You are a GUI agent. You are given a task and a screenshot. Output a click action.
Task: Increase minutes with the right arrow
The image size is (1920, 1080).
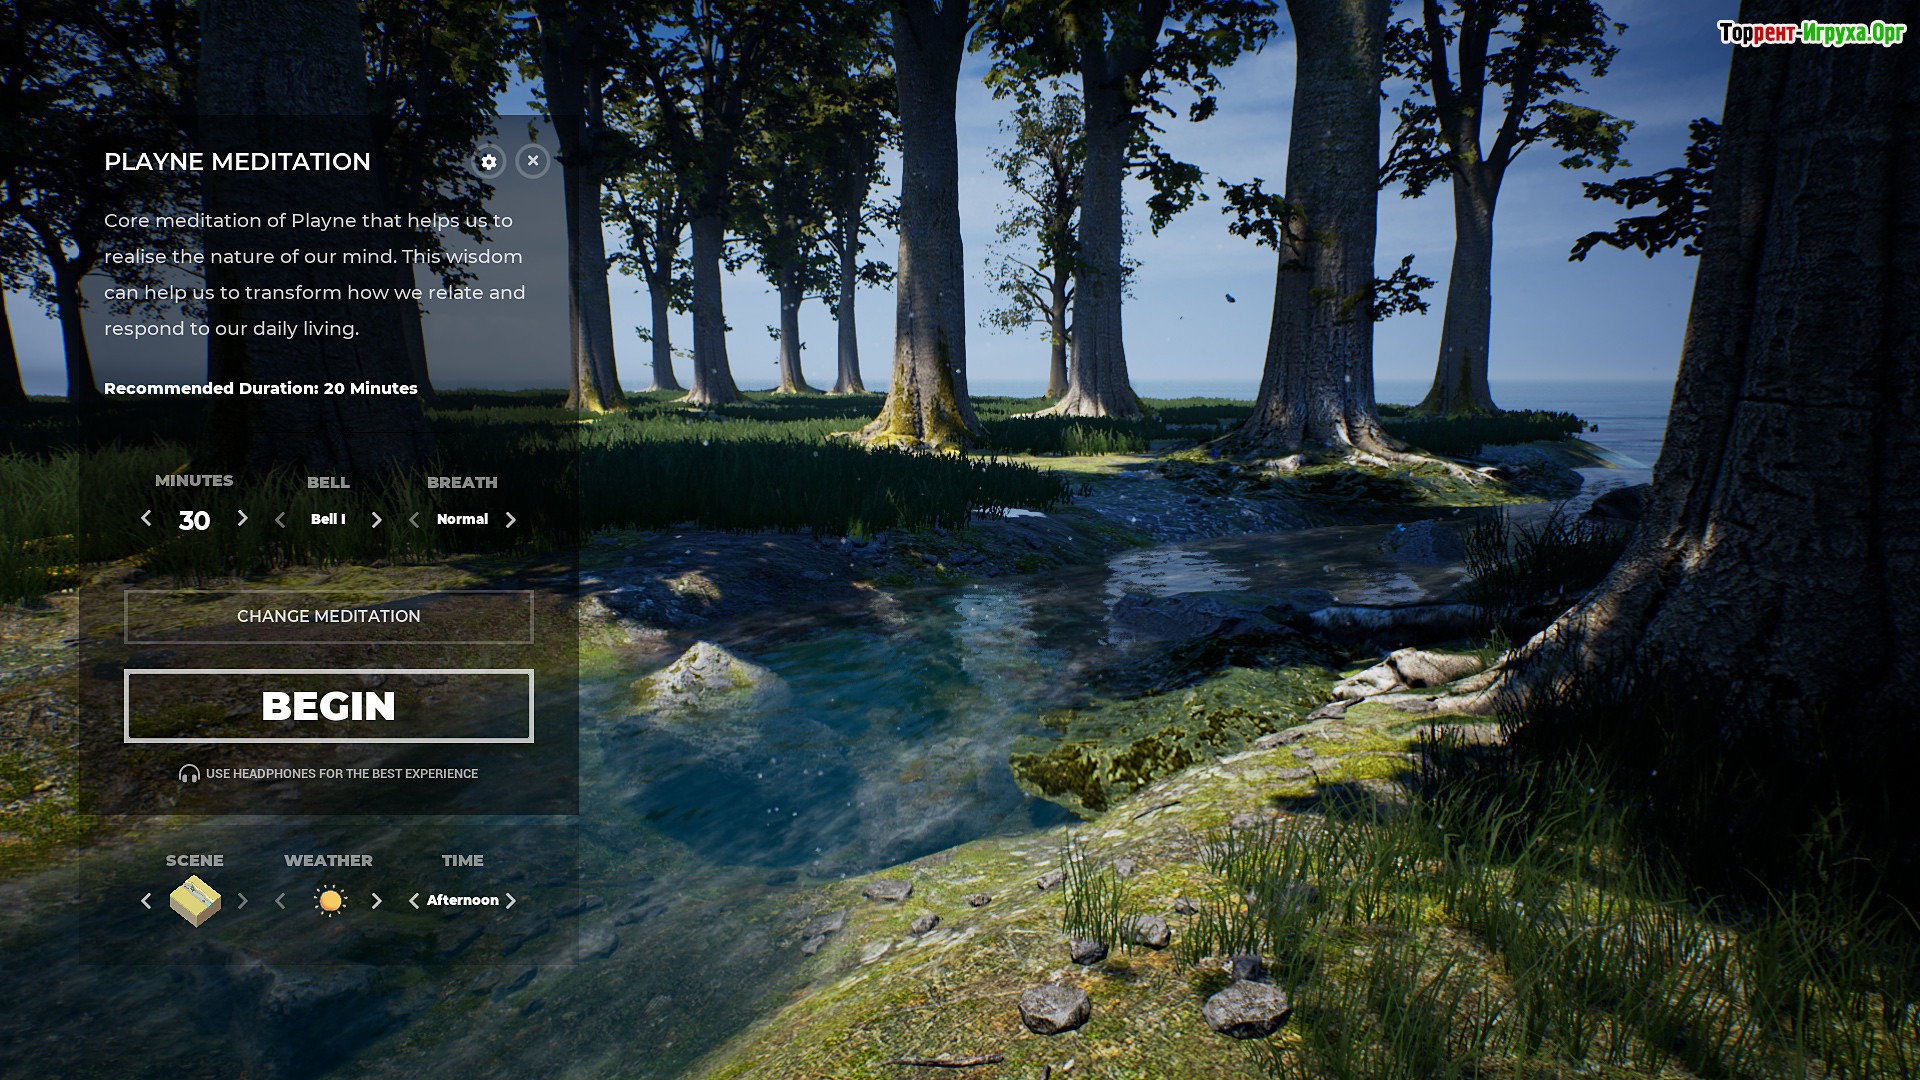pyautogui.click(x=242, y=518)
